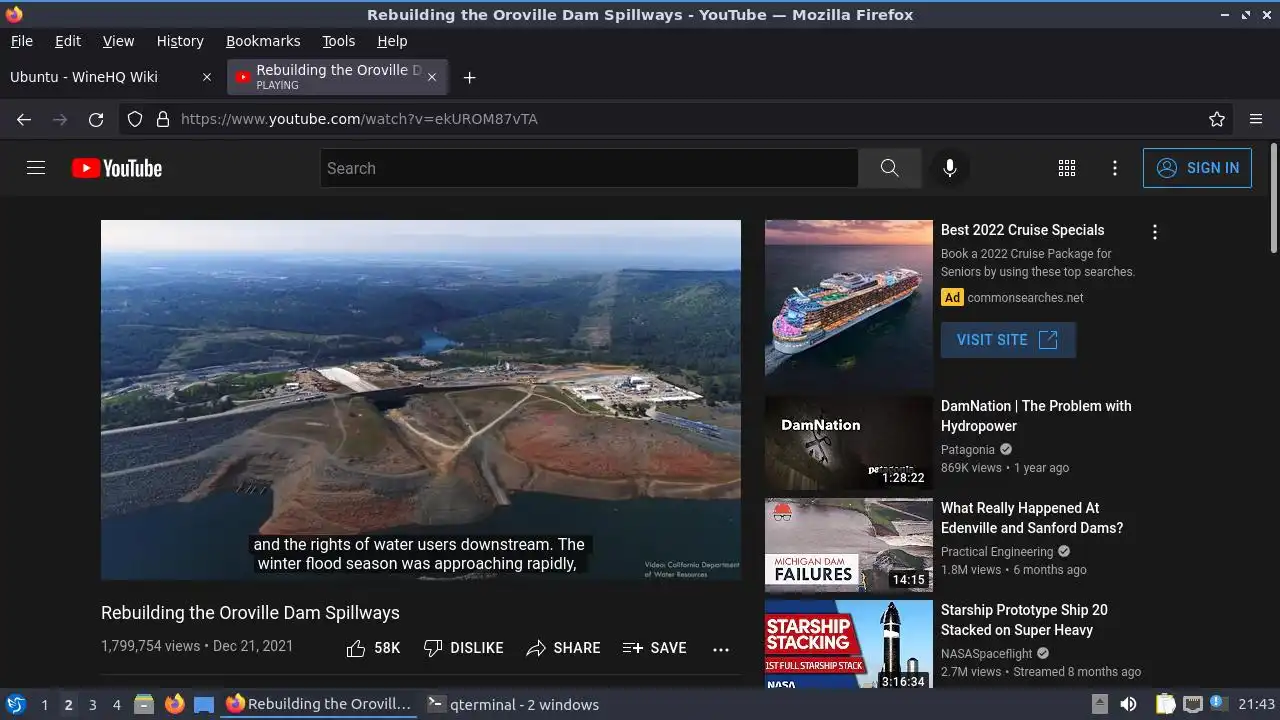Image resolution: width=1280 pixels, height=720 pixels.
Task: Open the View menu
Action: tap(118, 41)
